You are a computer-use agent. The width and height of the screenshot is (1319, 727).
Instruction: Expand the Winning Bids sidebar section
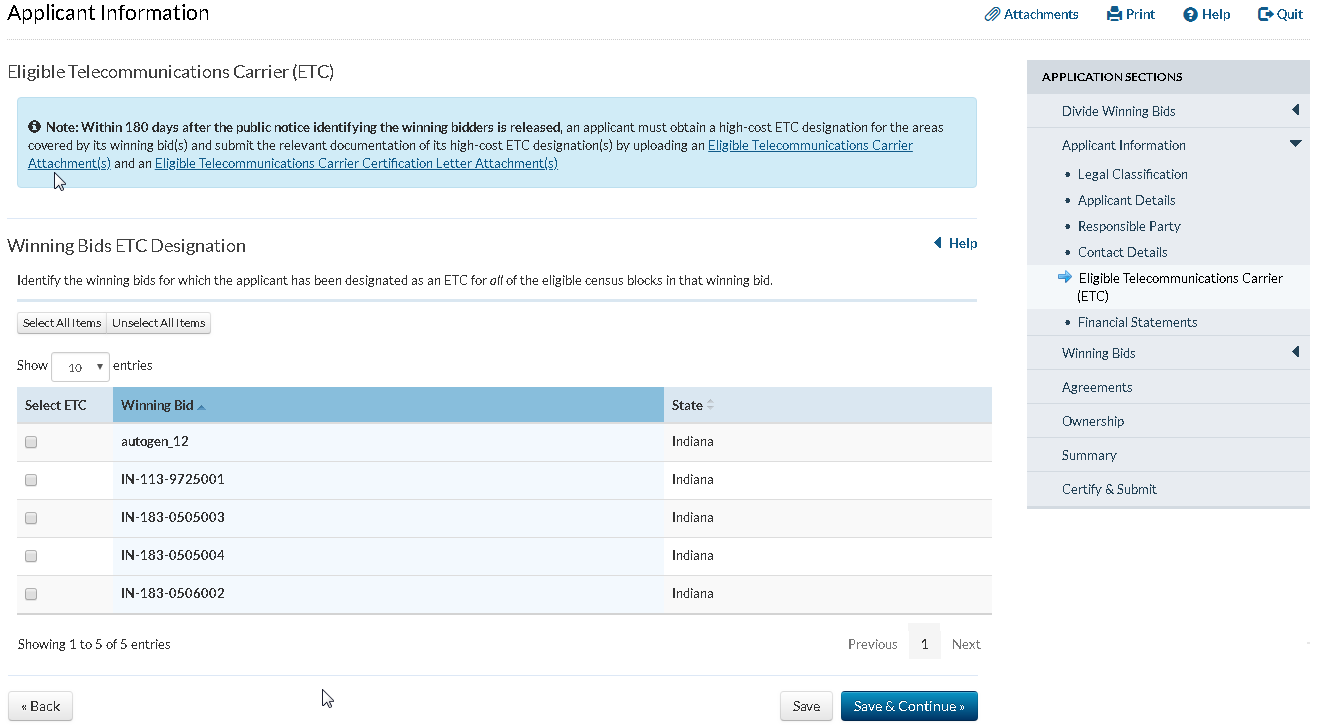[x=1295, y=352]
